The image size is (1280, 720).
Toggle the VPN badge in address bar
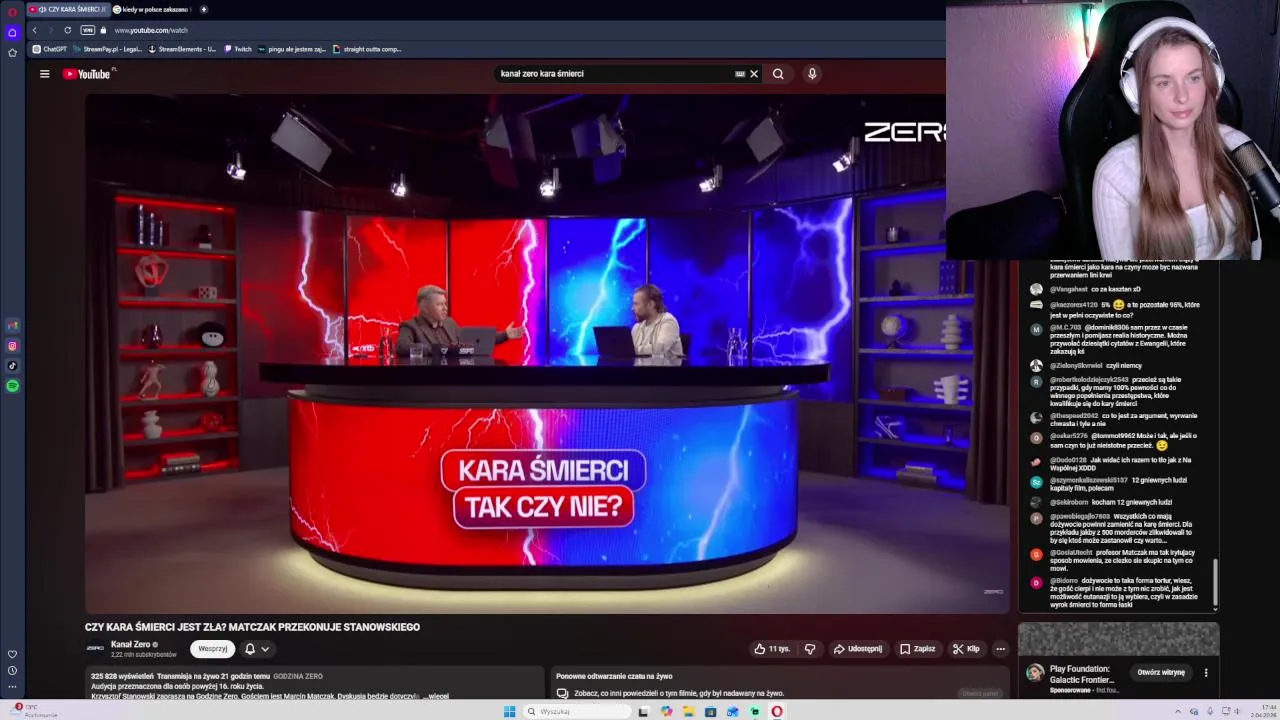click(x=88, y=30)
